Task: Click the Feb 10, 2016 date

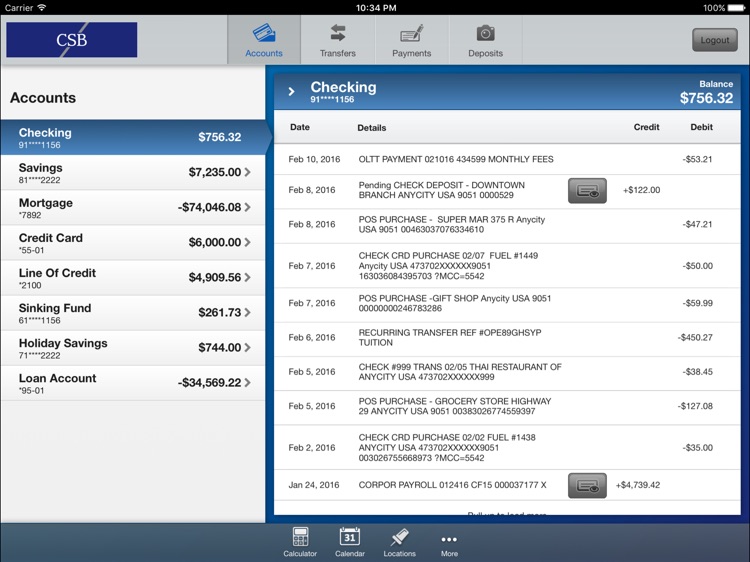Action: 314,159
